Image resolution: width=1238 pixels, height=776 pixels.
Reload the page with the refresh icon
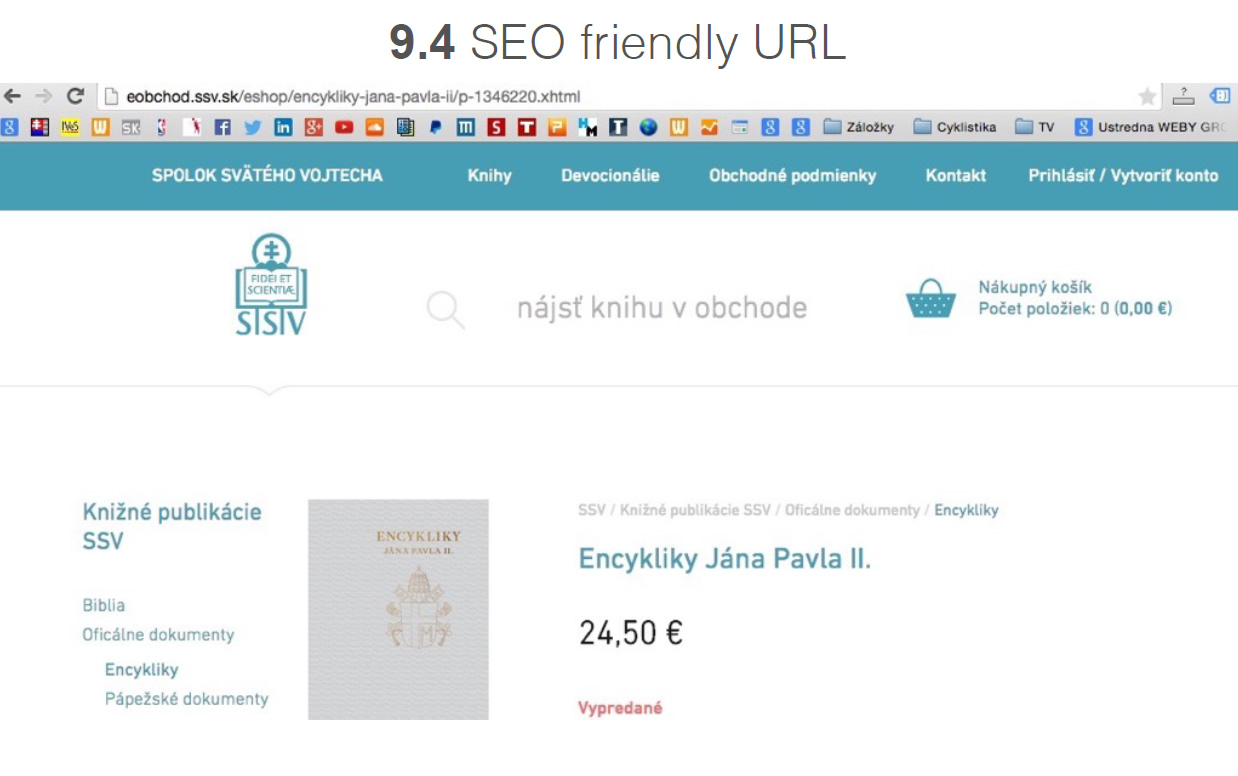pyautogui.click(x=74, y=96)
